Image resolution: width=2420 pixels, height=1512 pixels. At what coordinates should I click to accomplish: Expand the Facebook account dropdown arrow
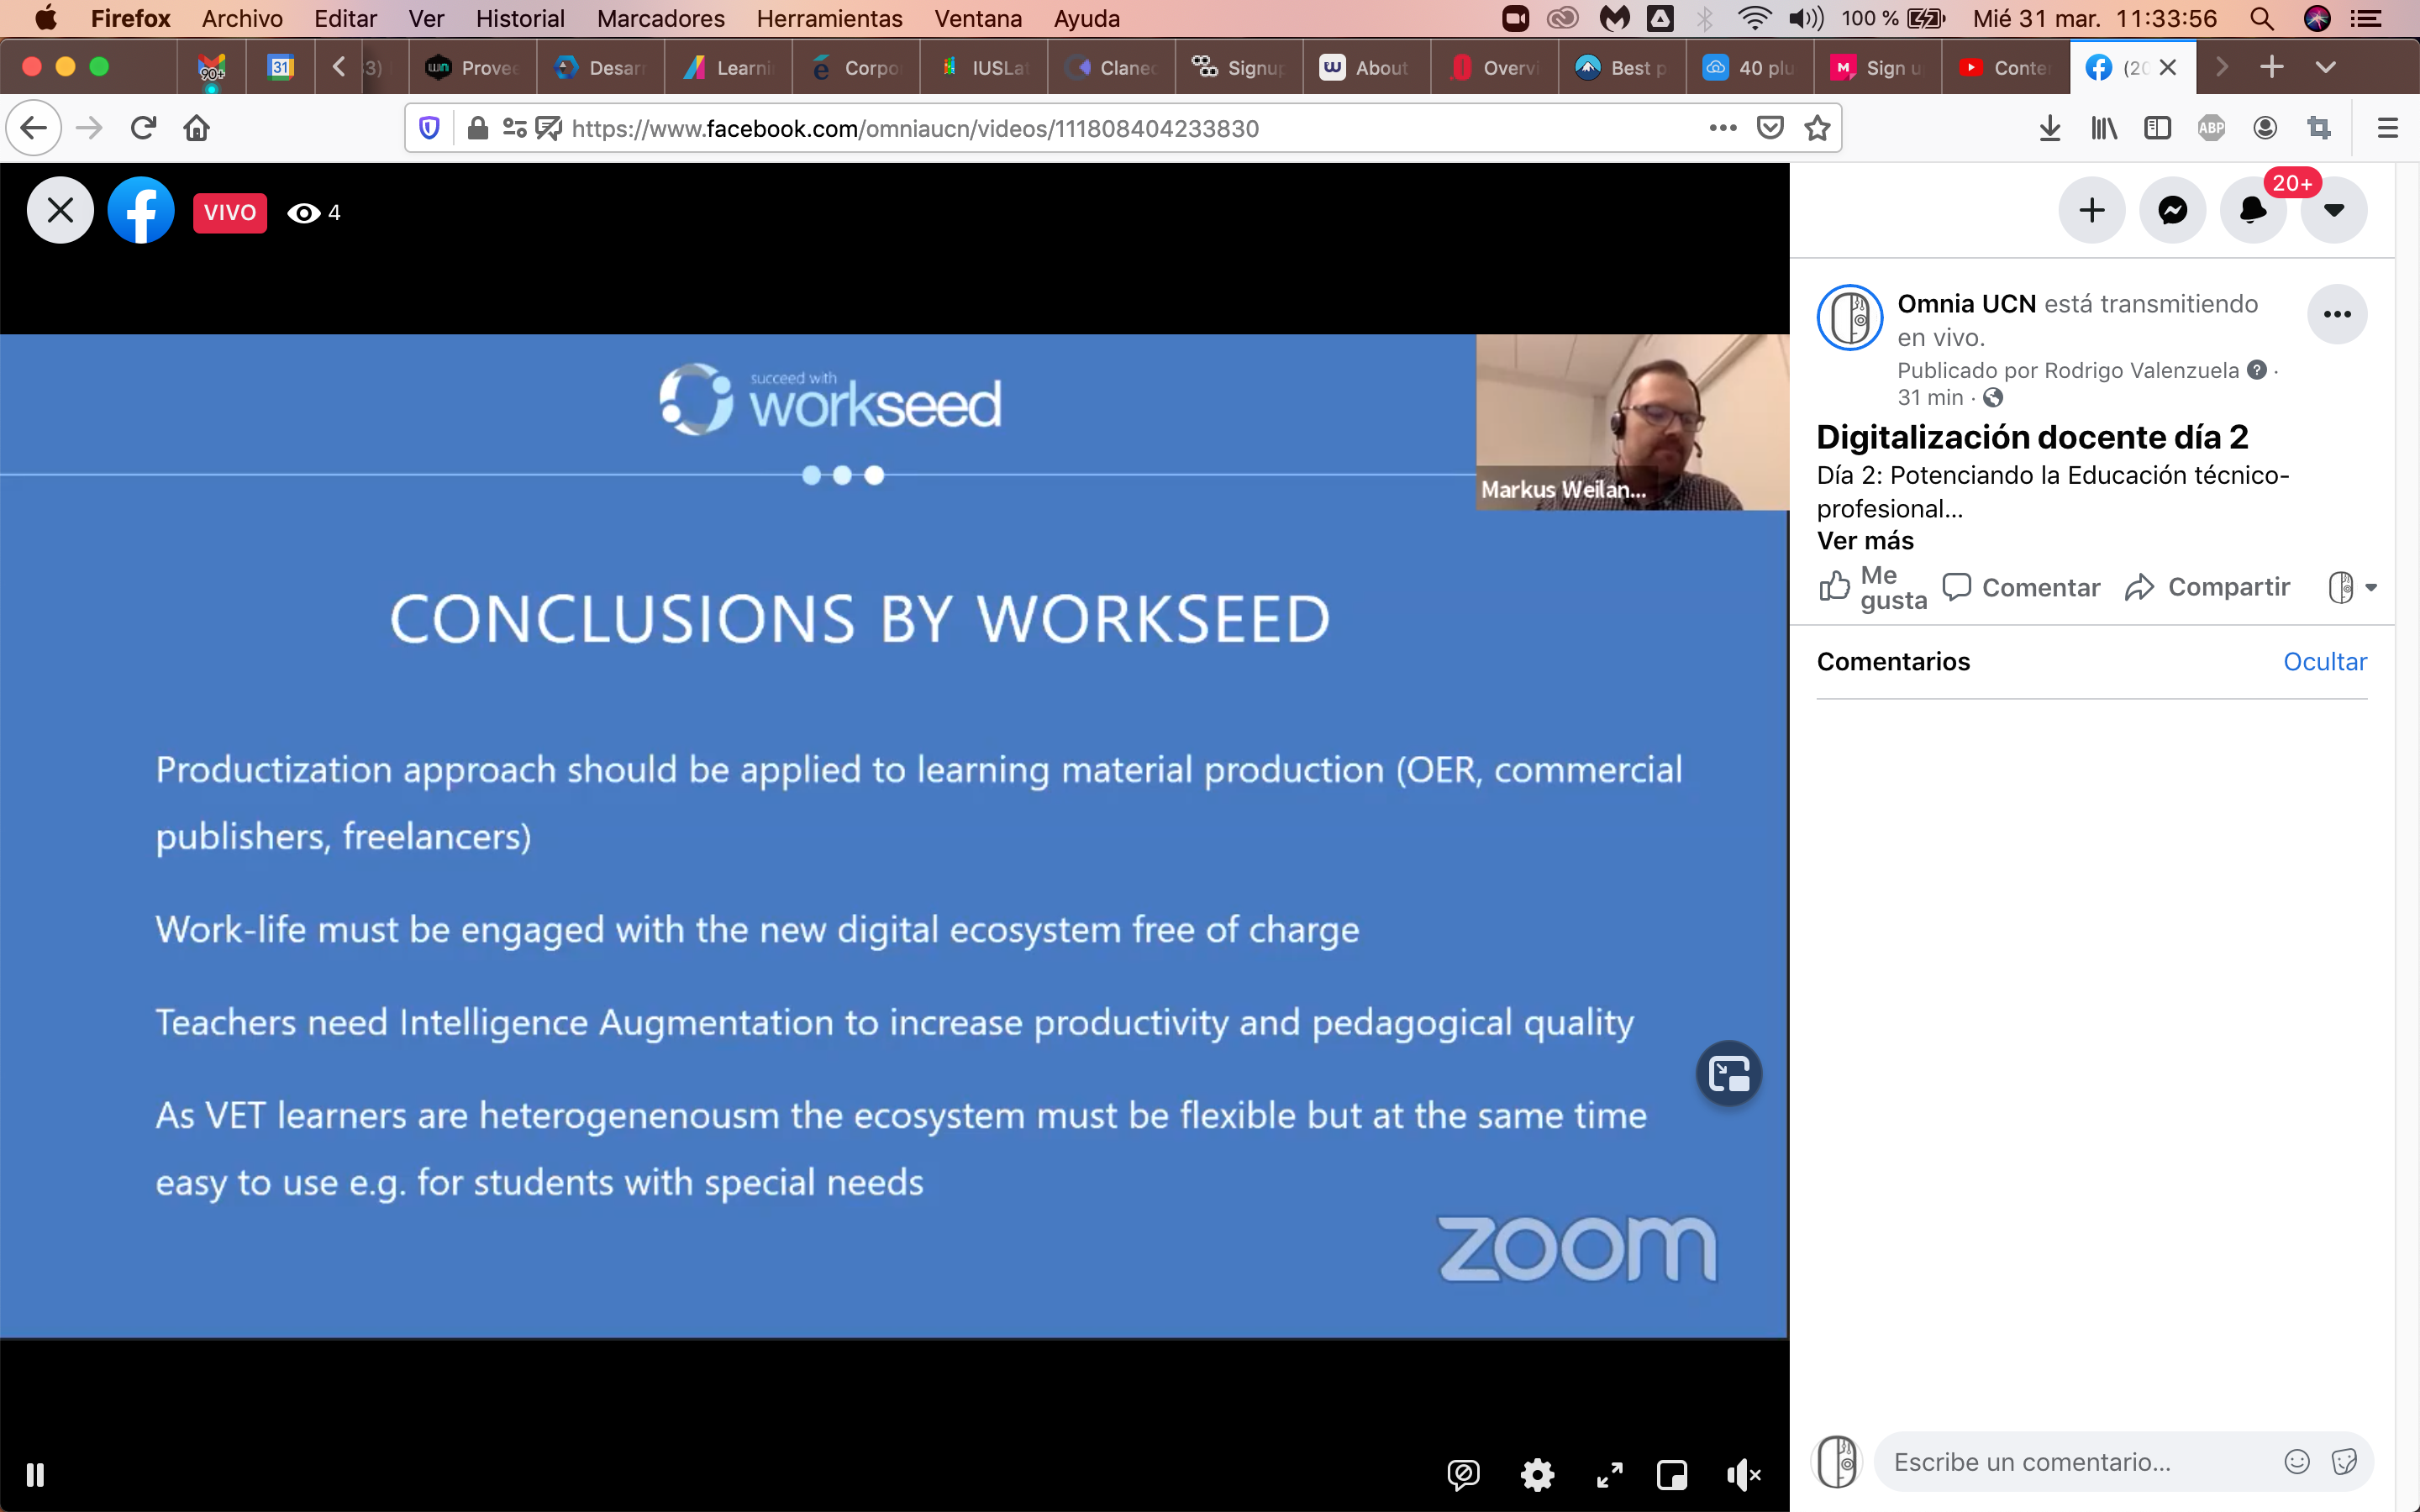pos(2334,210)
